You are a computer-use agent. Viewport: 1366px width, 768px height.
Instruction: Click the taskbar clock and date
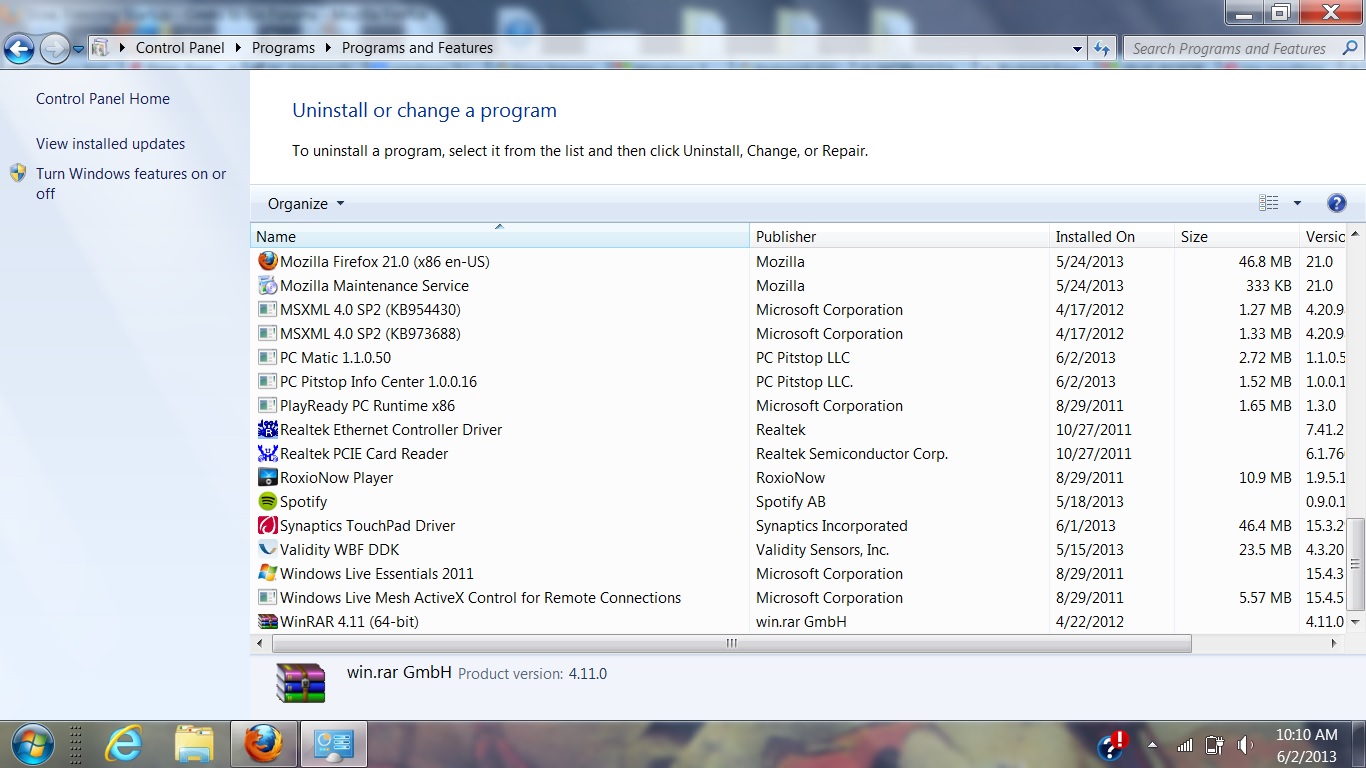pos(1306,745)
